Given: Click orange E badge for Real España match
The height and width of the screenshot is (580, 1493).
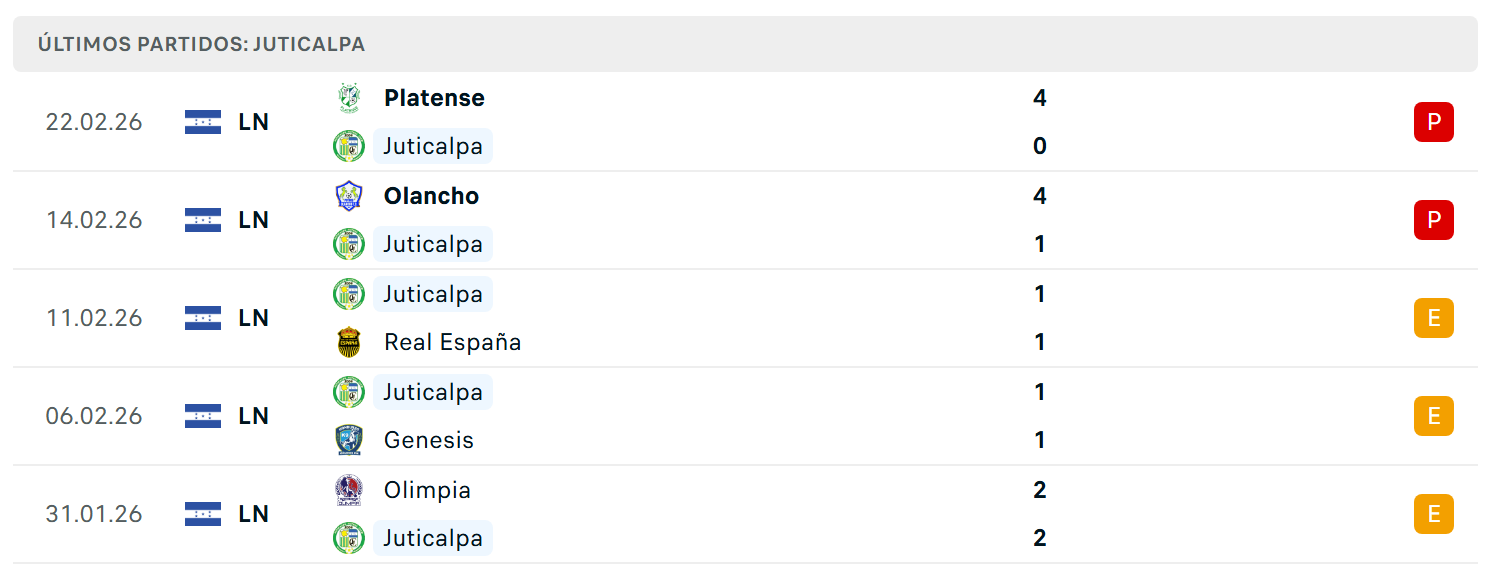Looking at the screenshot, I should [1433, 318].
